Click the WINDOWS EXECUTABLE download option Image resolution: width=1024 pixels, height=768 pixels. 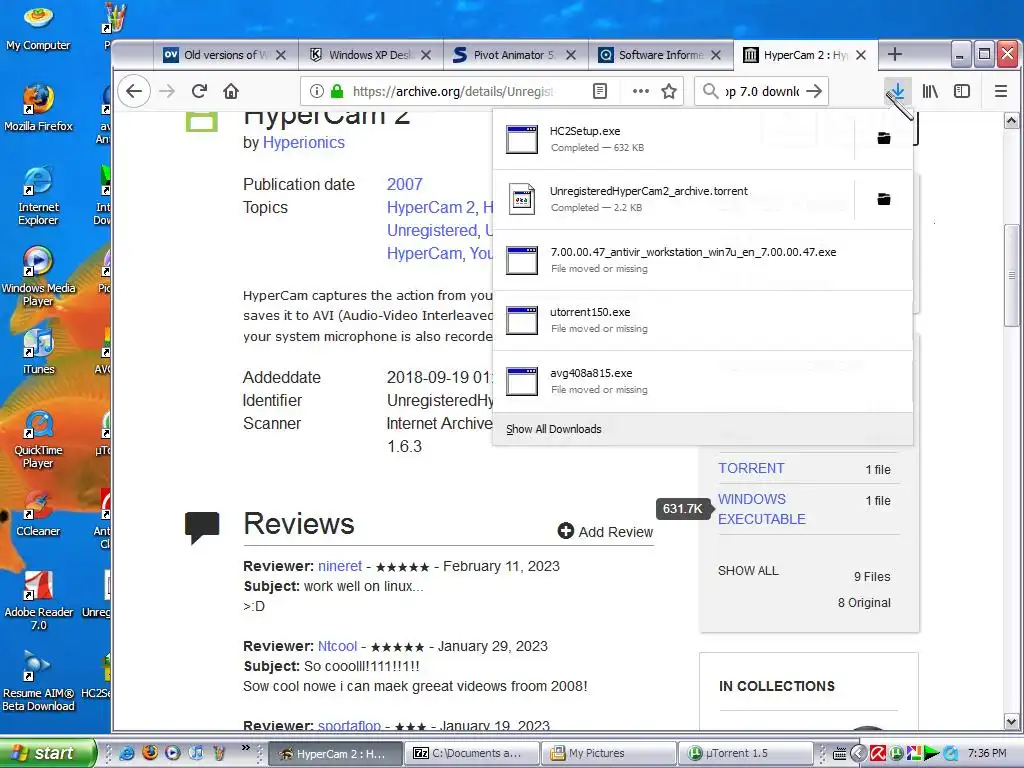pyautogui.click(x=761, y=509)
